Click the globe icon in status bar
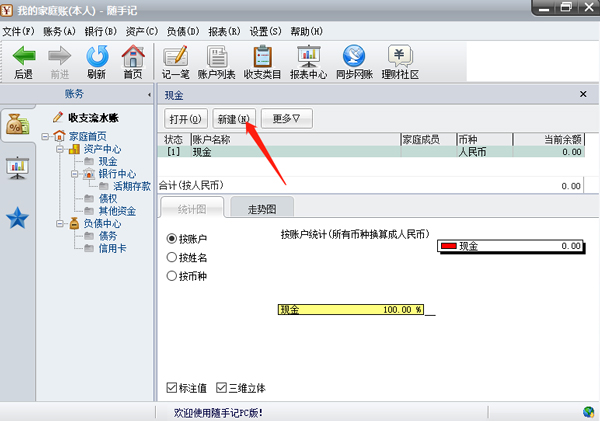 pos(589,412)
